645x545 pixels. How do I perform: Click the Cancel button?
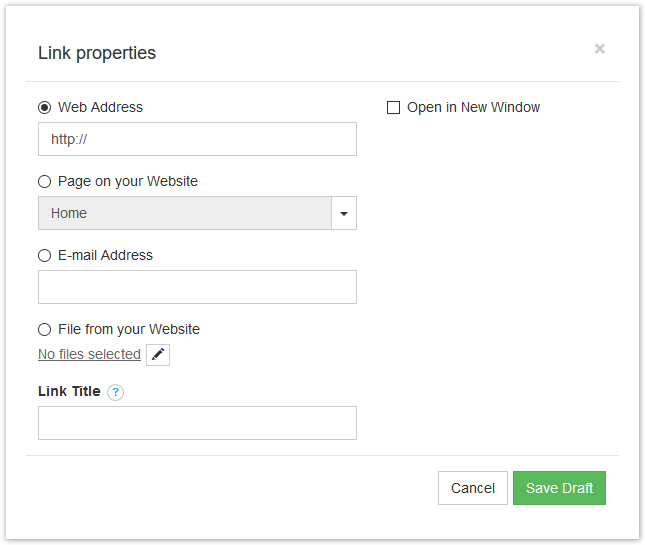[473, 488]
